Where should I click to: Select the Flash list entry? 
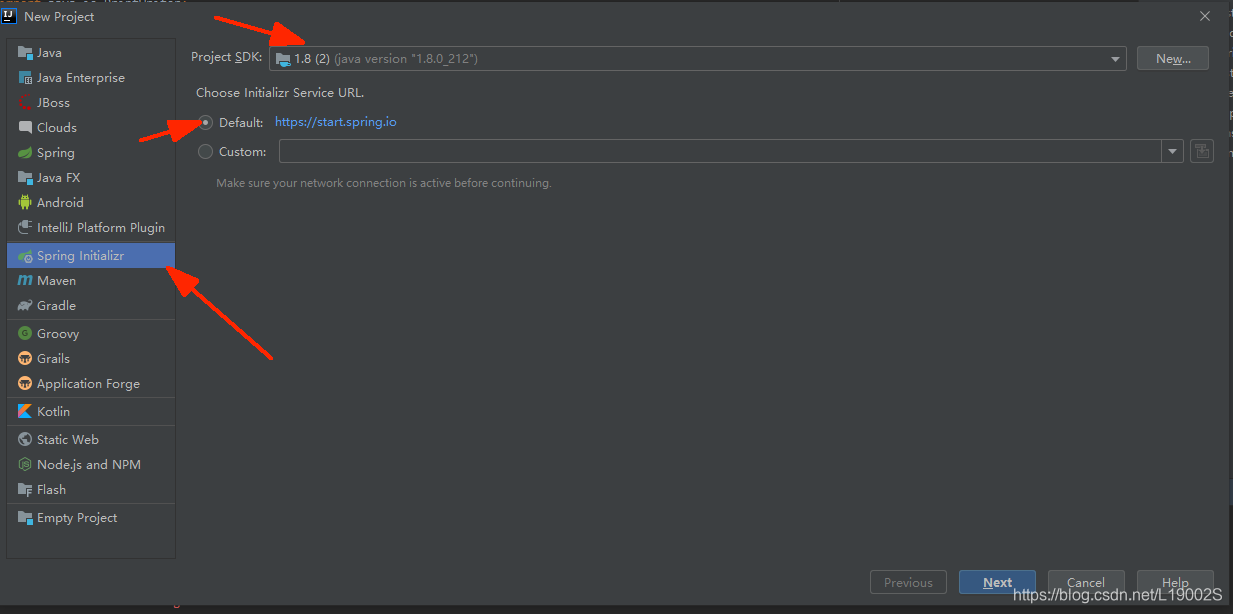91,490
